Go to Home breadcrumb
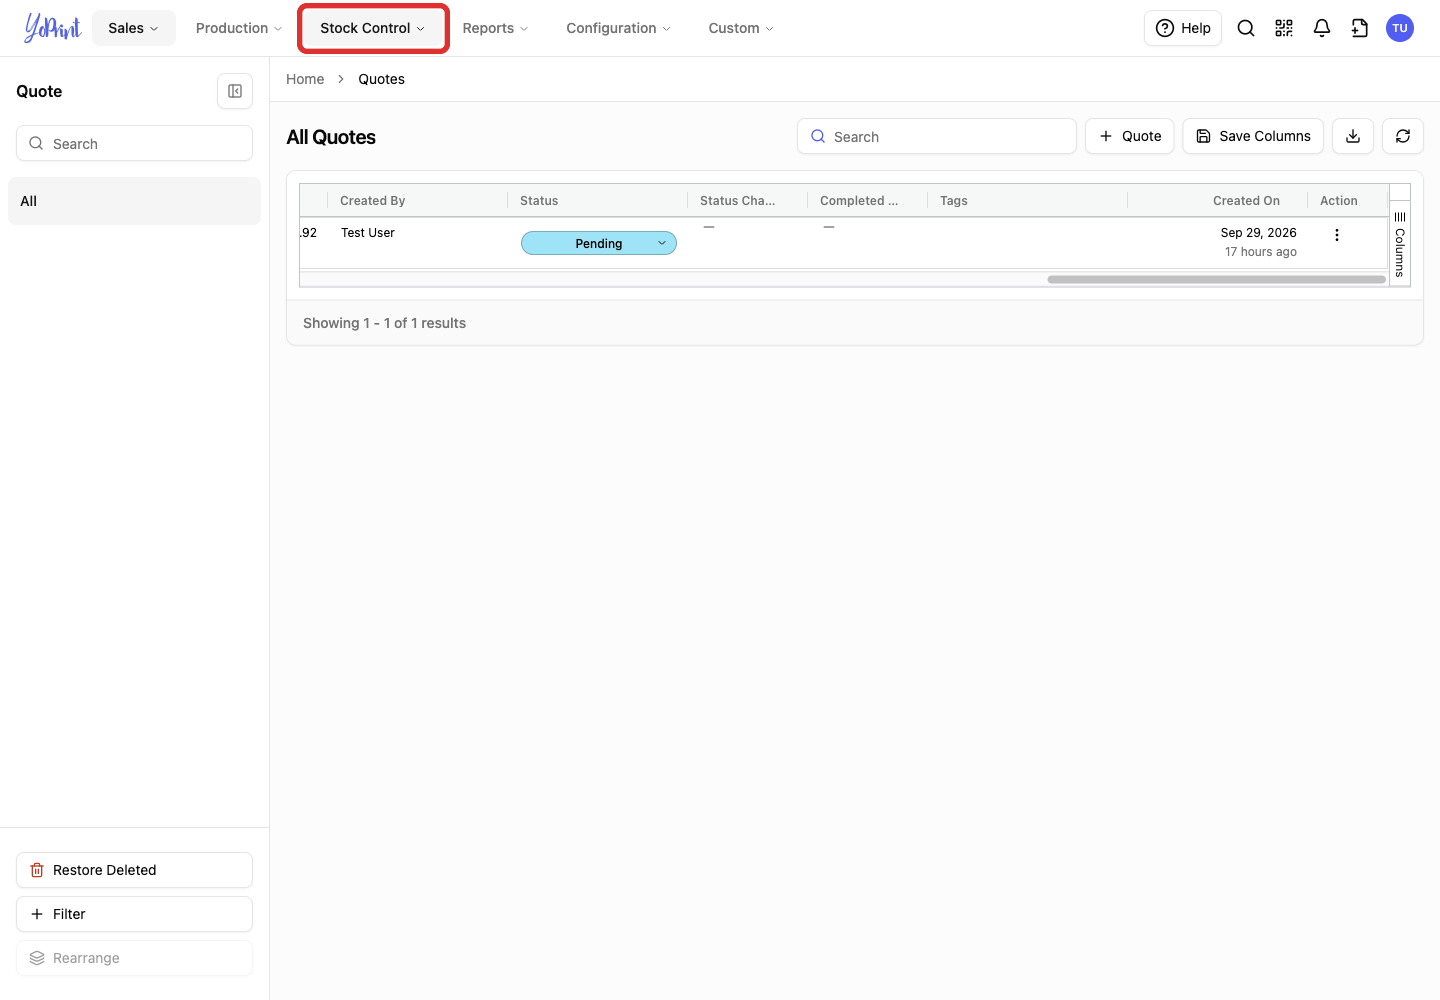1440x1000 pixels. [x=305, y=79]
